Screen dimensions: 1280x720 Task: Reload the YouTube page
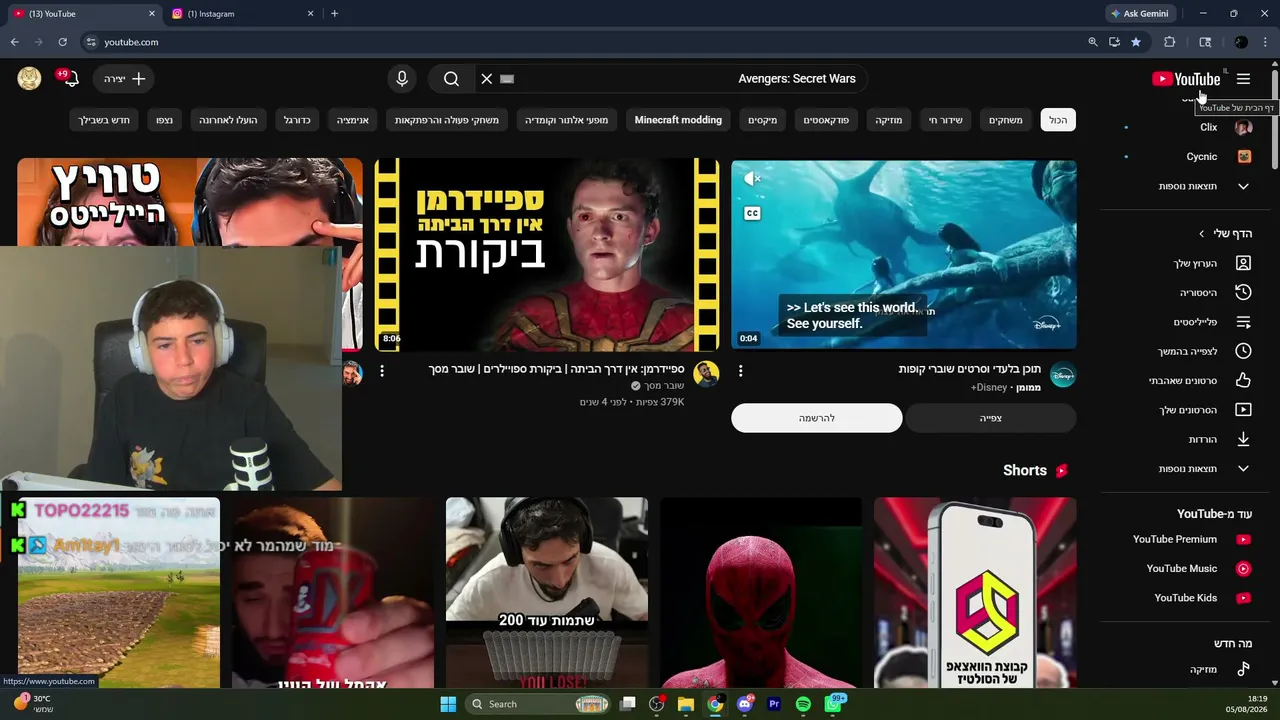[x=62, y=42]
